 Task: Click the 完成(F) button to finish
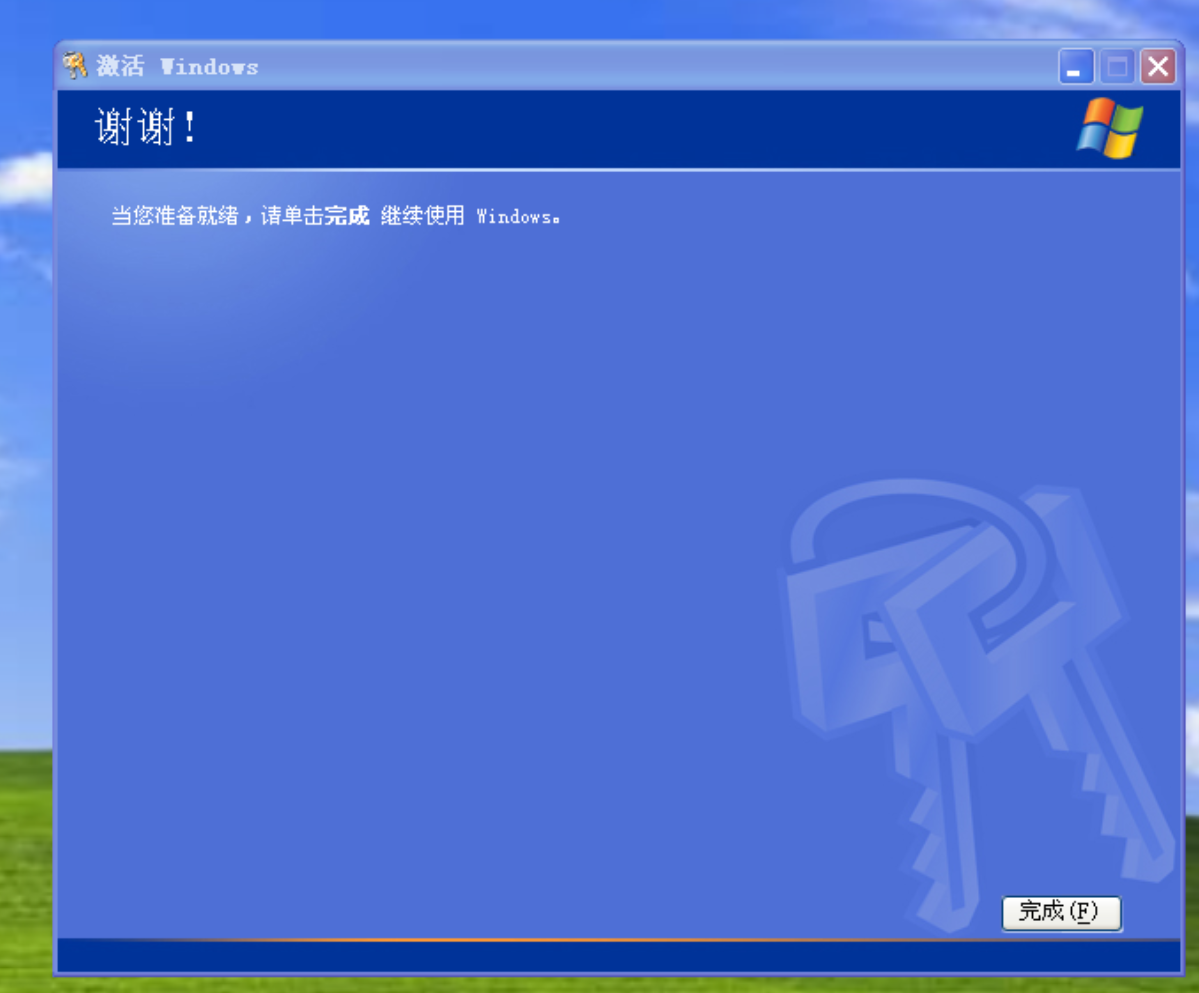(x=1061, y=912)
